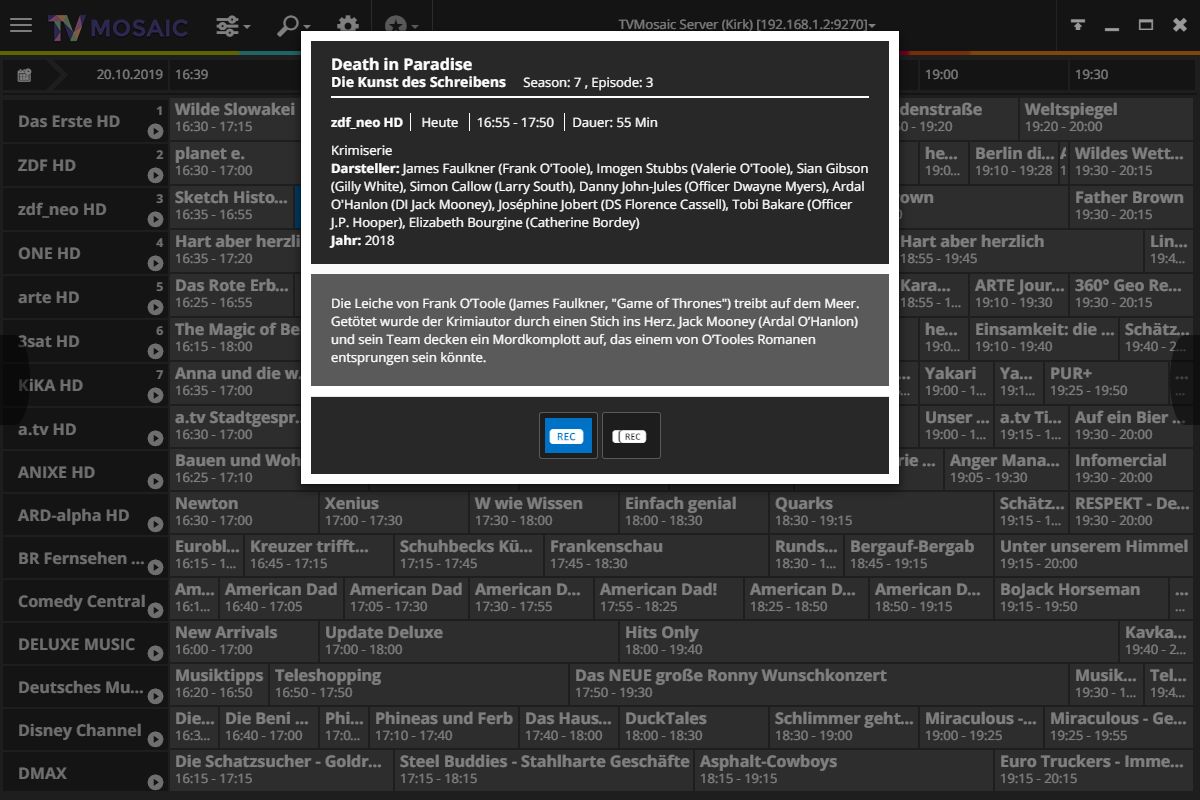Open Frankenschau on BR Fernsehen
This screenshot has height=800, width=1200.
pos(657,554)
